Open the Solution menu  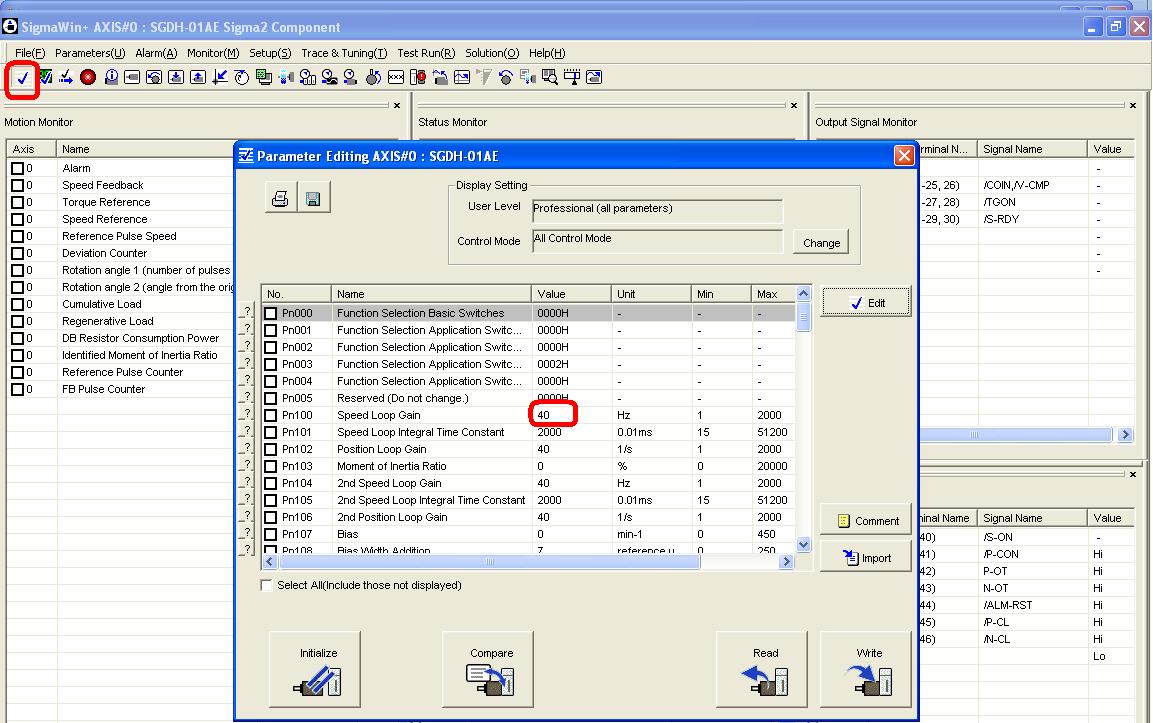click(492, 53)
